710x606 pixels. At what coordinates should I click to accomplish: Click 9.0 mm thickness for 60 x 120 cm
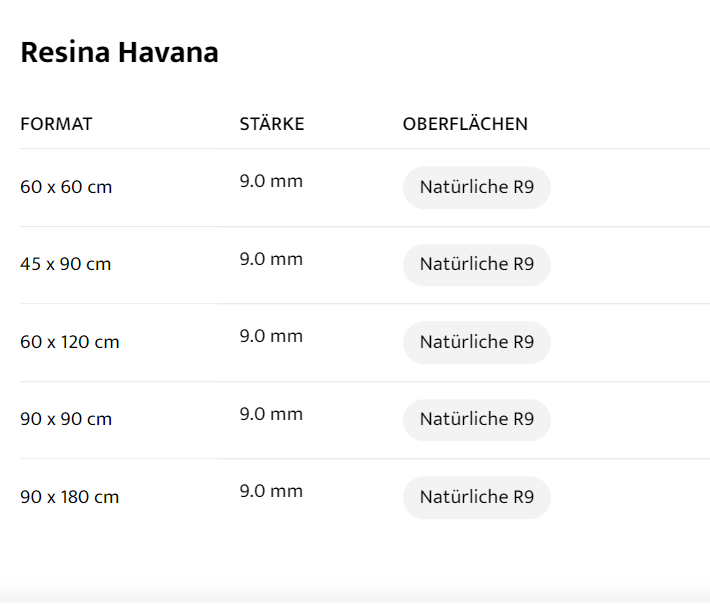271,336
